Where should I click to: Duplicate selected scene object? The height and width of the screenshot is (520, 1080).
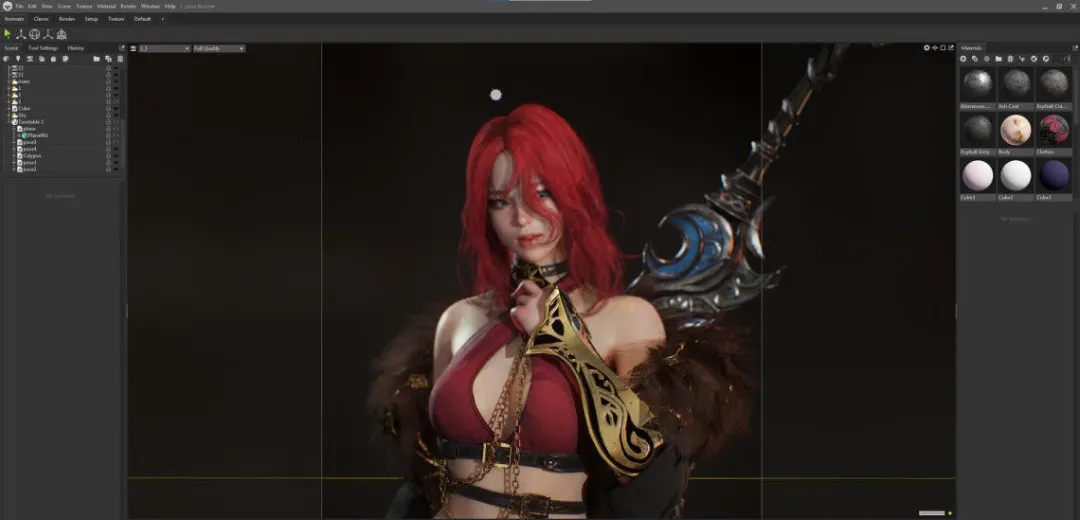pos(108,59)
